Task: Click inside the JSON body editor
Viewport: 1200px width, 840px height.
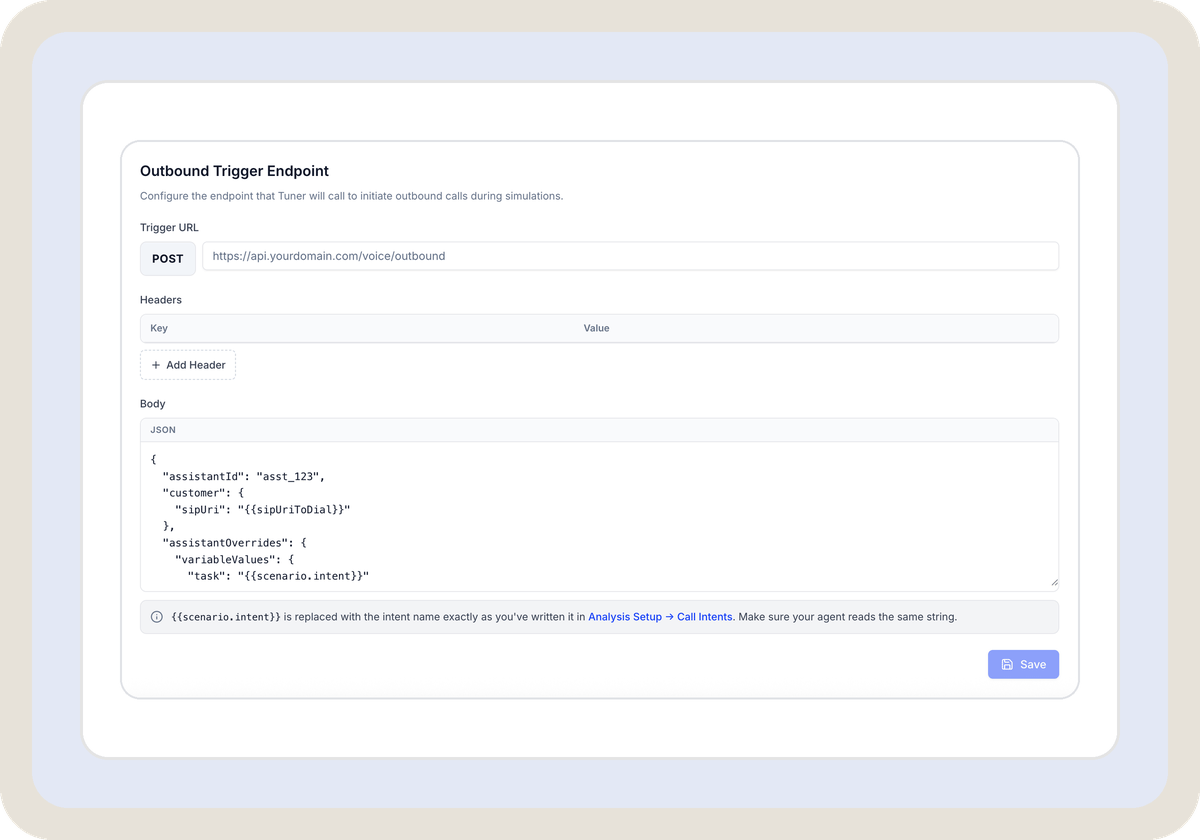Action: click(x=599, y=516)
